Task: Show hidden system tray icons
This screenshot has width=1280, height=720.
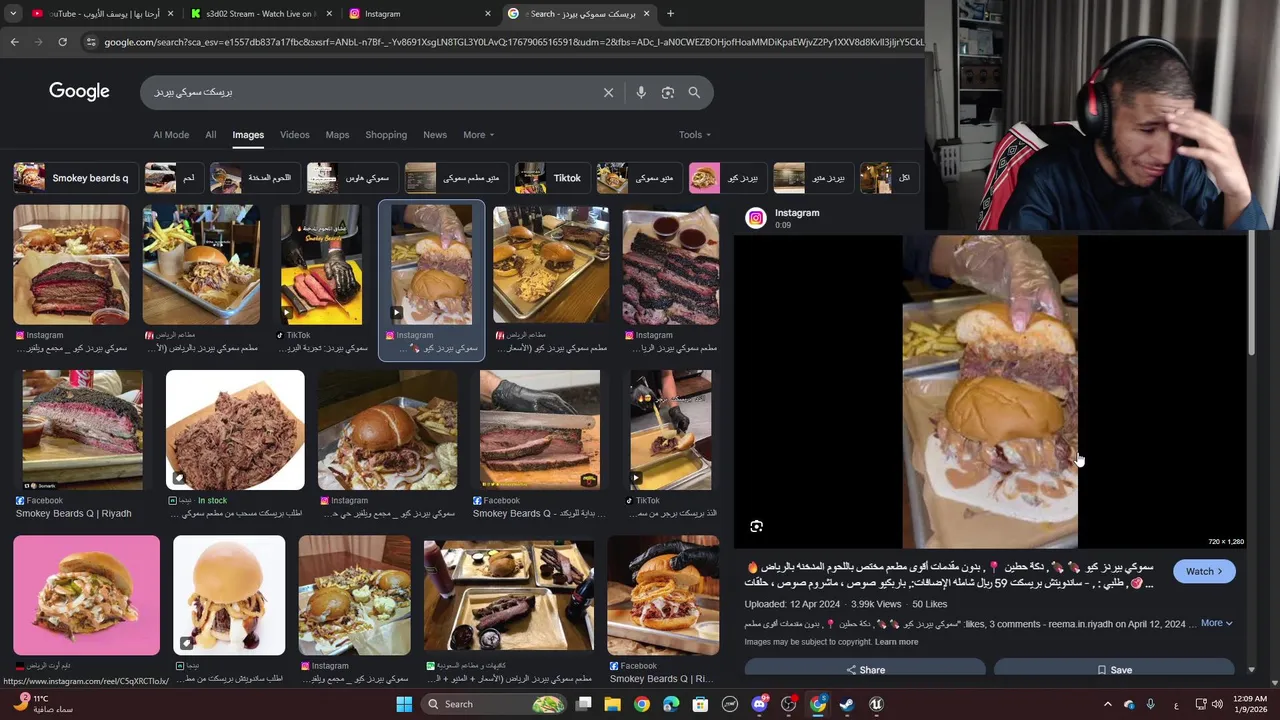Action: click(x=1107, y=704)
